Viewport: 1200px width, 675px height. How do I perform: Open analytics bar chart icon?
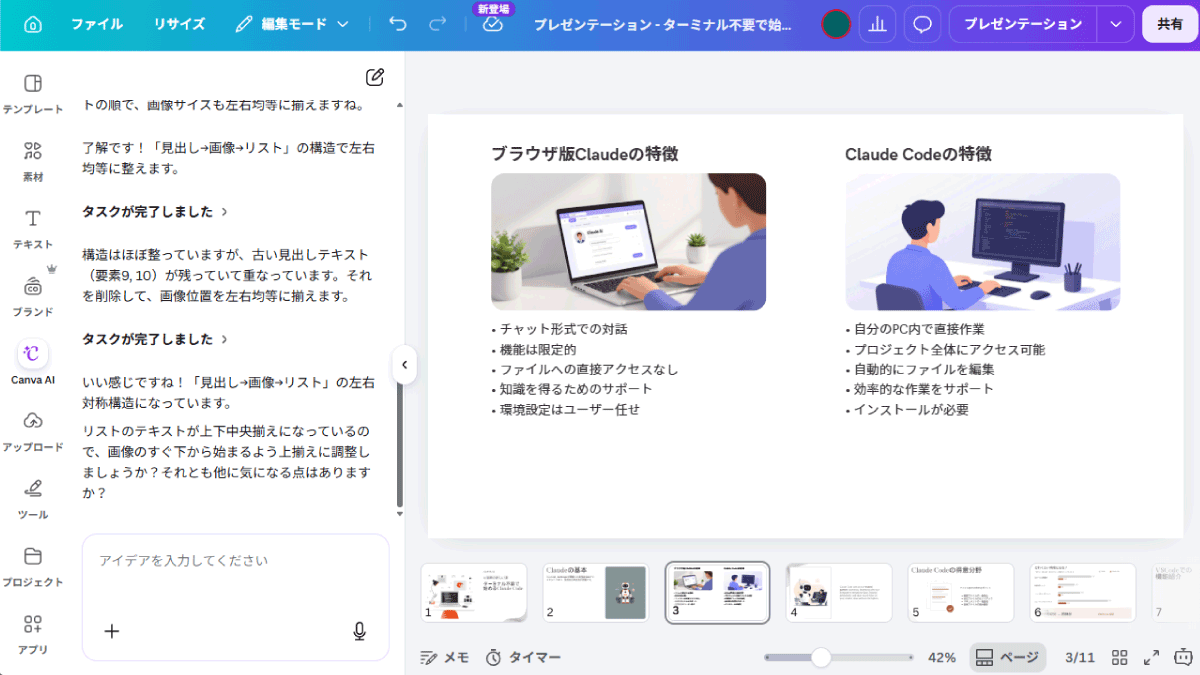tap(878, 24)
